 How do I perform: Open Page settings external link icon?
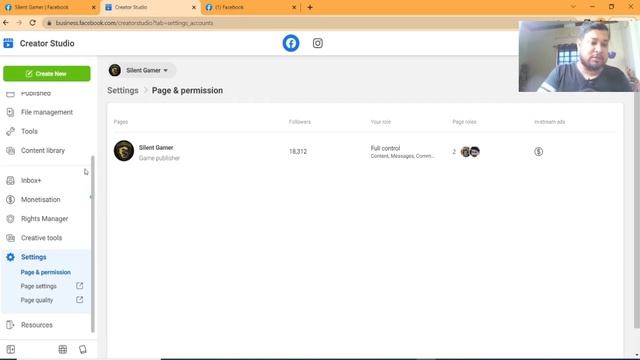tap(80, 286)
